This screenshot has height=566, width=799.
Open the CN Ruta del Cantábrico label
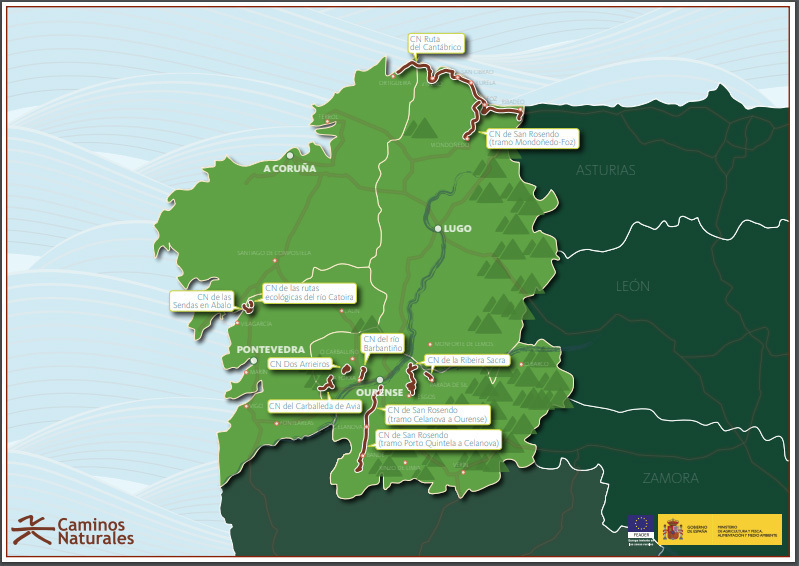coord(435,43)
